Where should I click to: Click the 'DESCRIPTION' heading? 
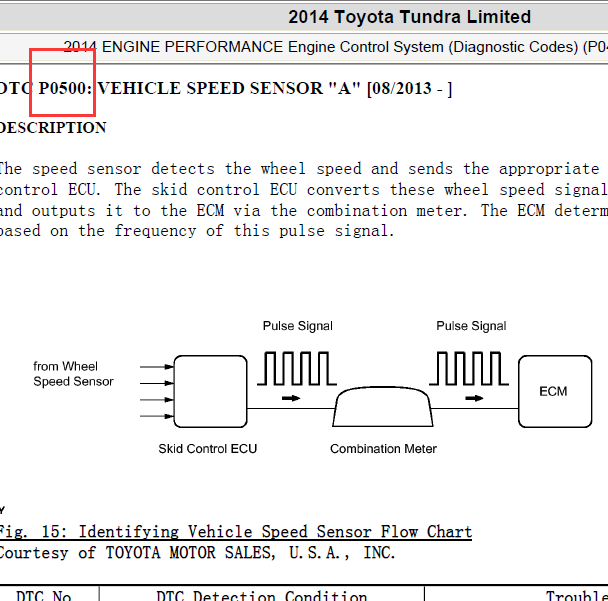pos(53,128)
